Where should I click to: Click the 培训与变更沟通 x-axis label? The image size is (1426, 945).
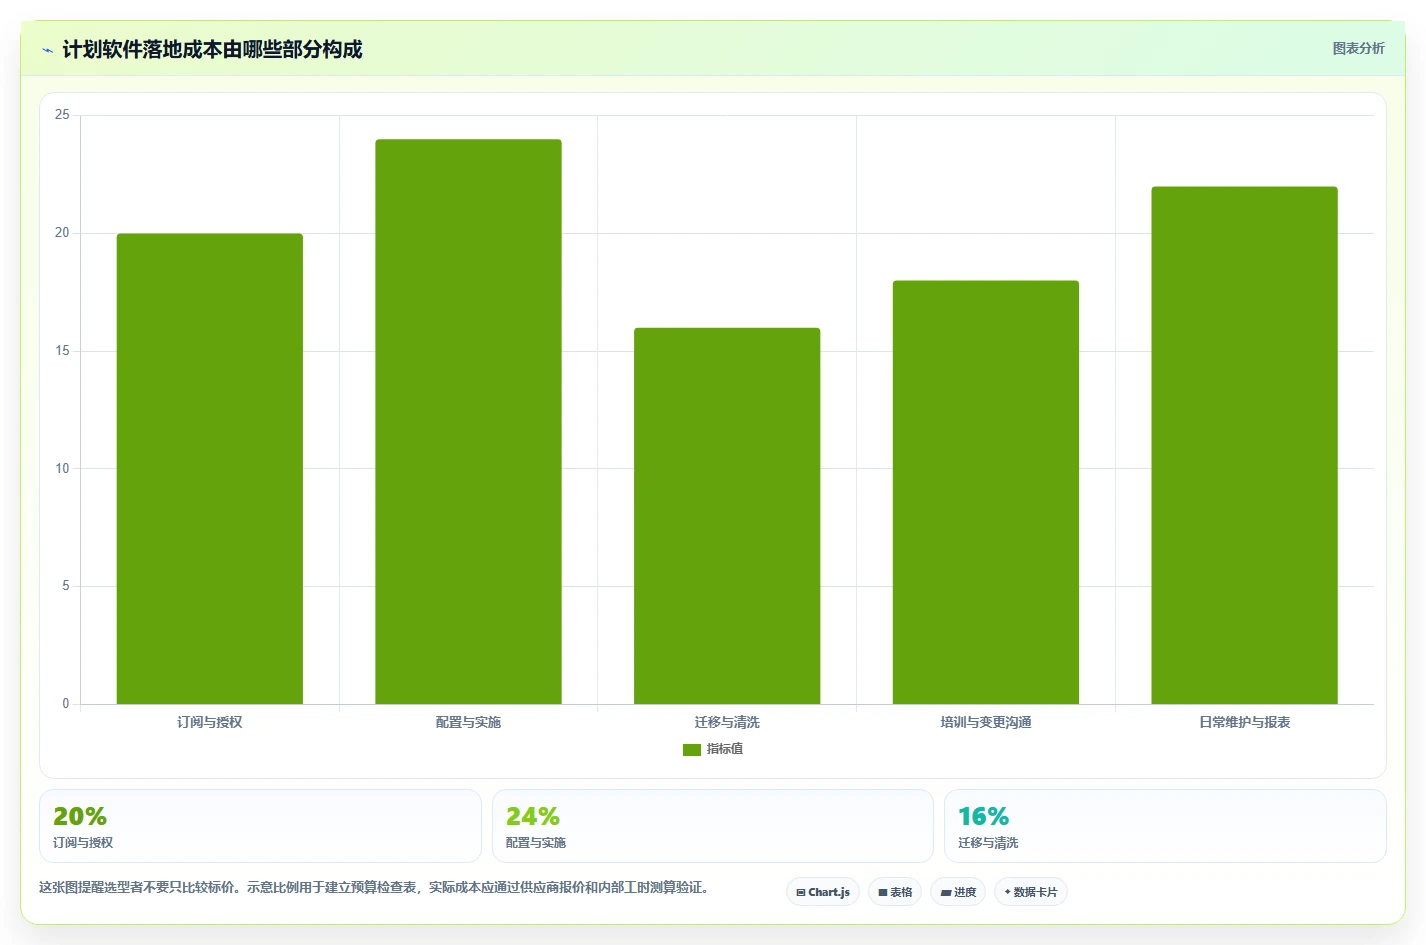tap(986, 722)
